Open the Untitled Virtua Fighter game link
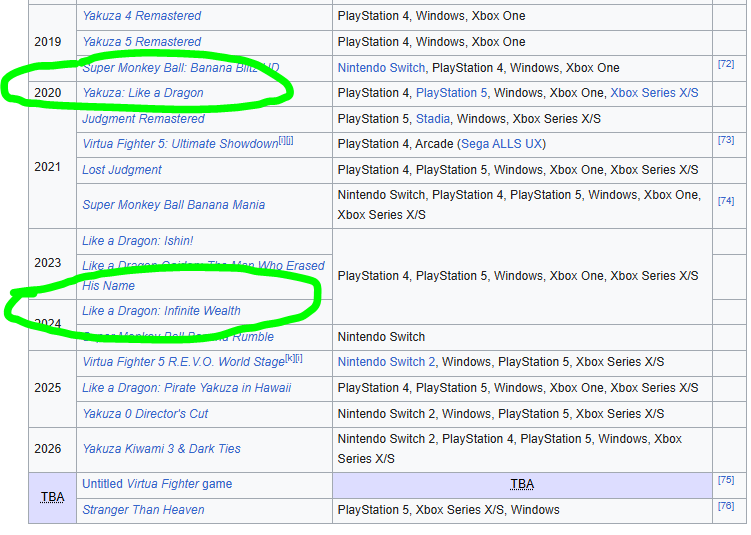The height and width of the screenshot is (535, 751). pyautogui.click(x=157, y=484)
